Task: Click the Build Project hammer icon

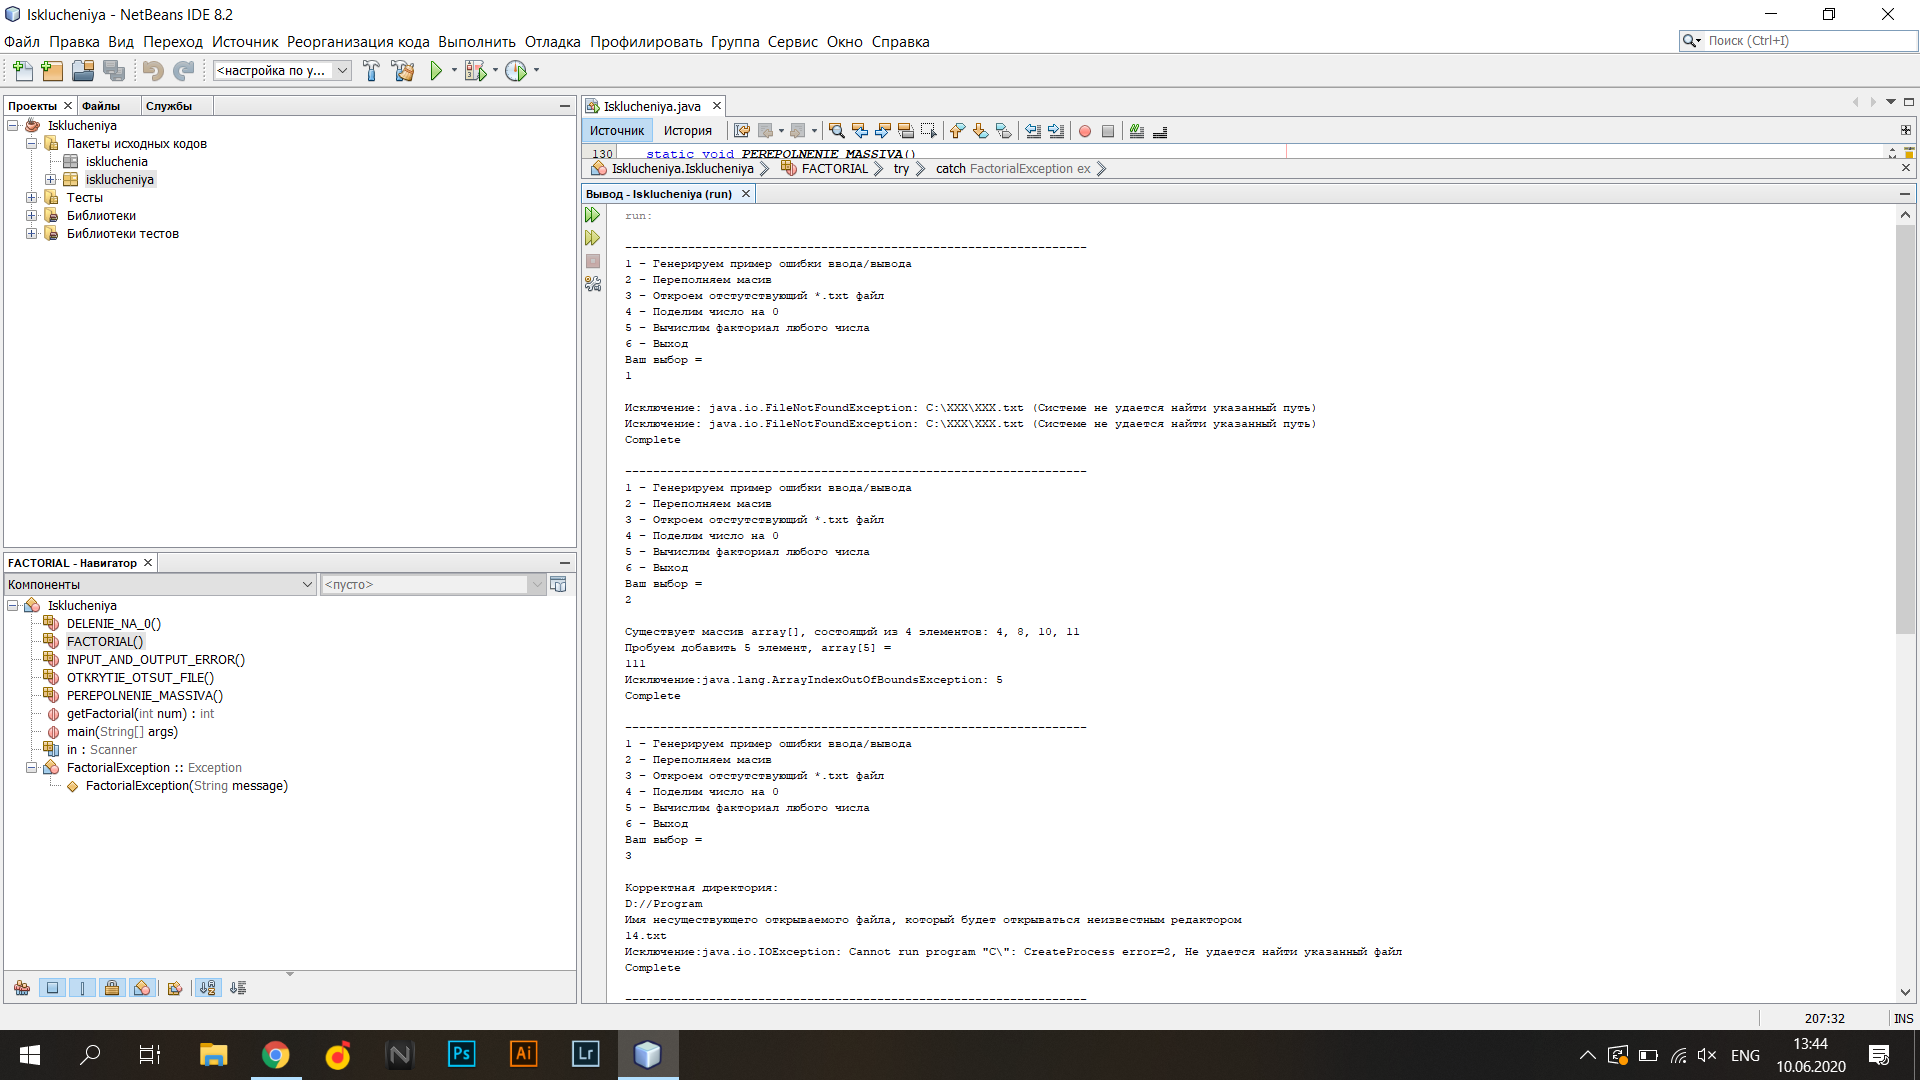Action: 371,71
